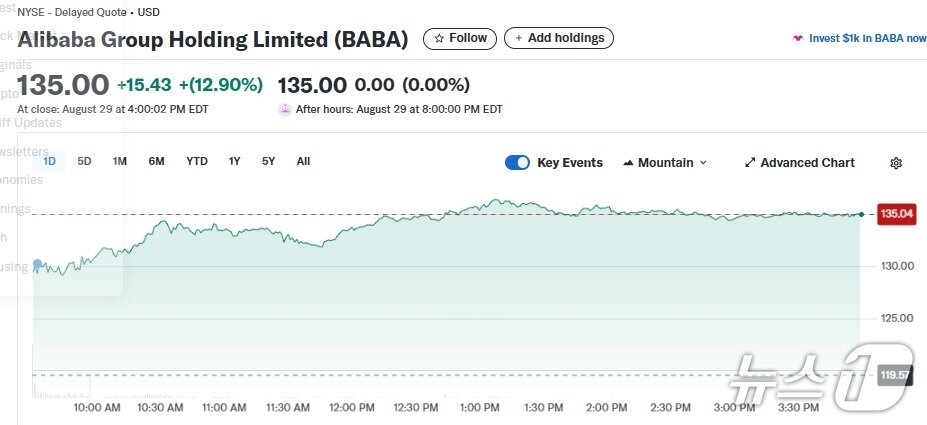Select the 1D time range tab
This screenshot has width=927, height=425.
49,161
